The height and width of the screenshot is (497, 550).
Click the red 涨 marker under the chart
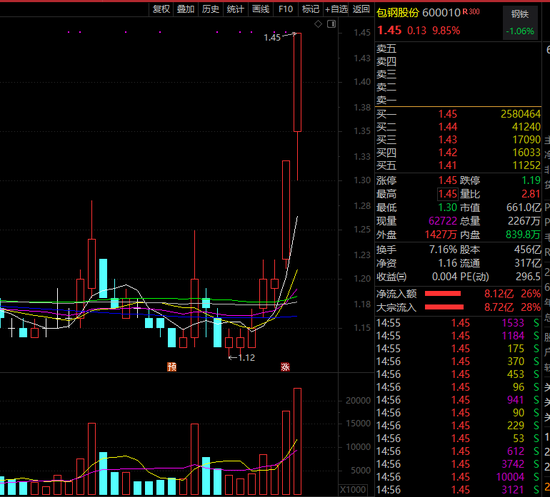285,367
